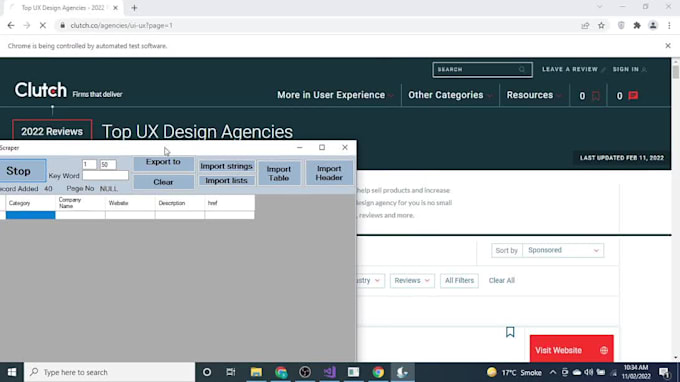Select the highlighted blue Category cell

(x=30, y=215)
